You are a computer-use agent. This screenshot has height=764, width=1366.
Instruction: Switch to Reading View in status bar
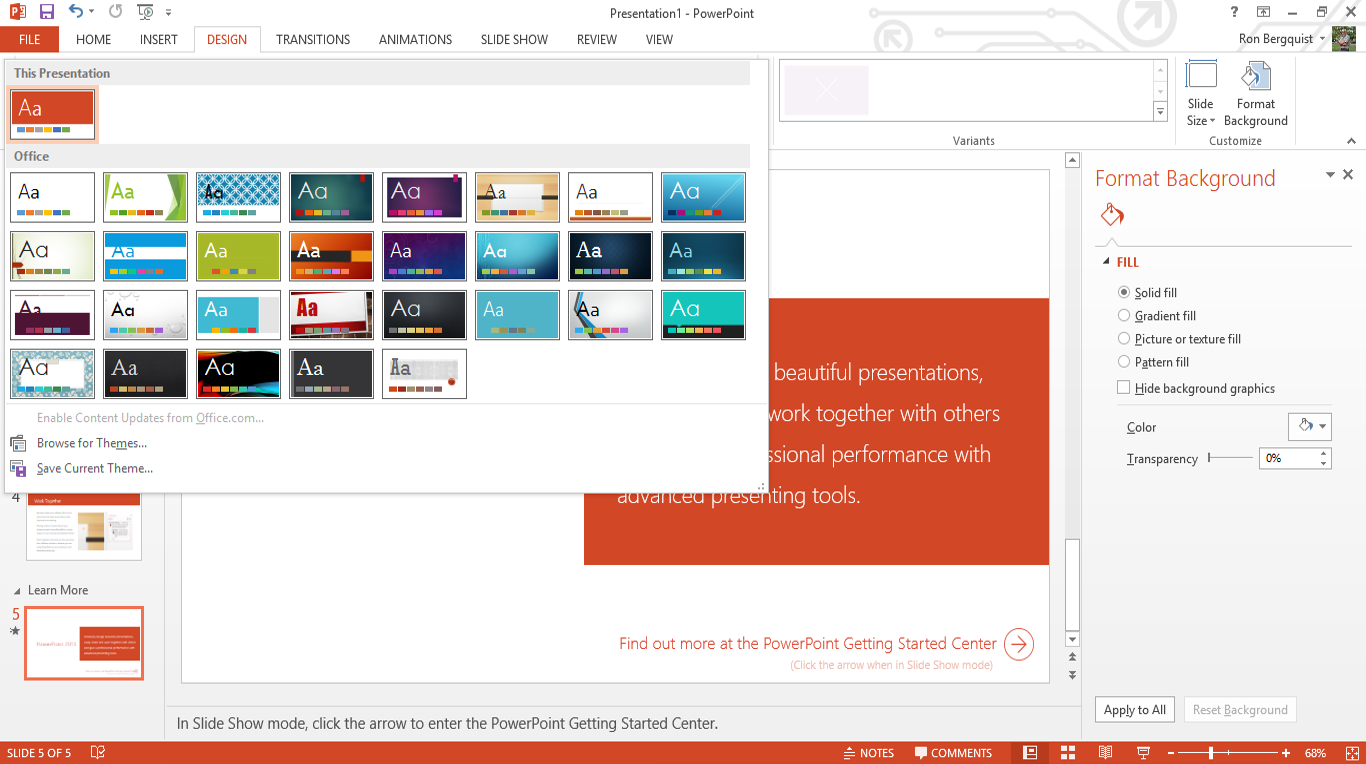coord(1105,753)
